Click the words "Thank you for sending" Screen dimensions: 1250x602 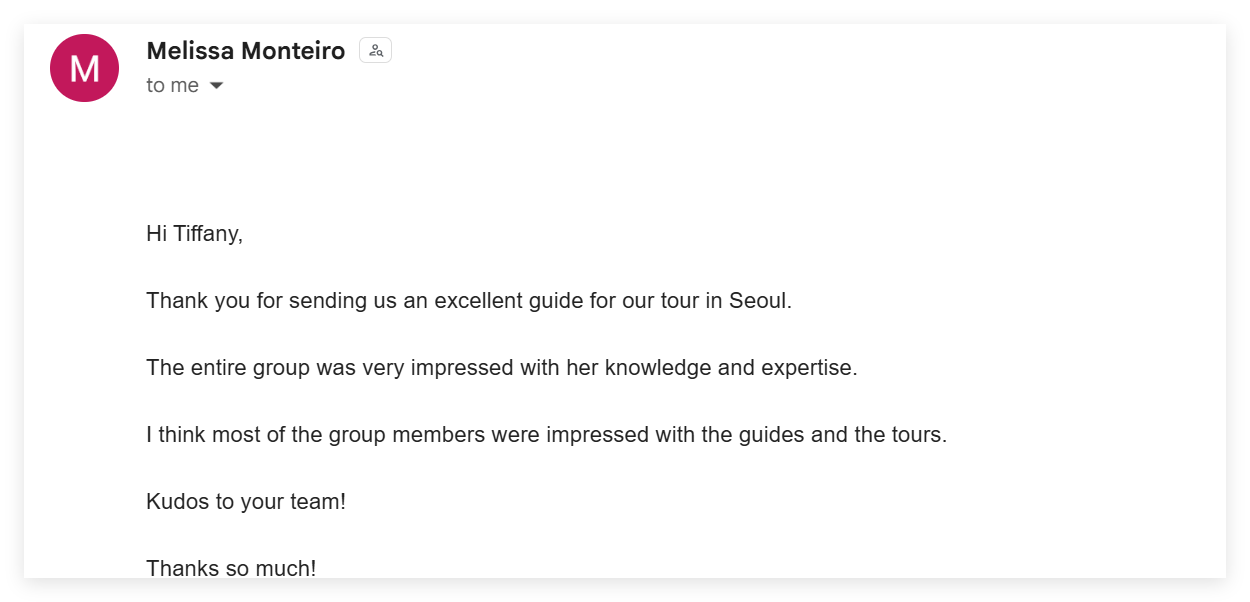(242, 301)
